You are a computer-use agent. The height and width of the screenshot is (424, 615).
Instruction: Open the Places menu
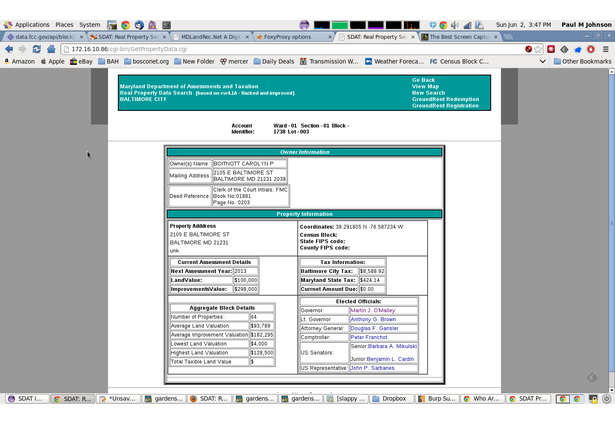pos(64,25)
